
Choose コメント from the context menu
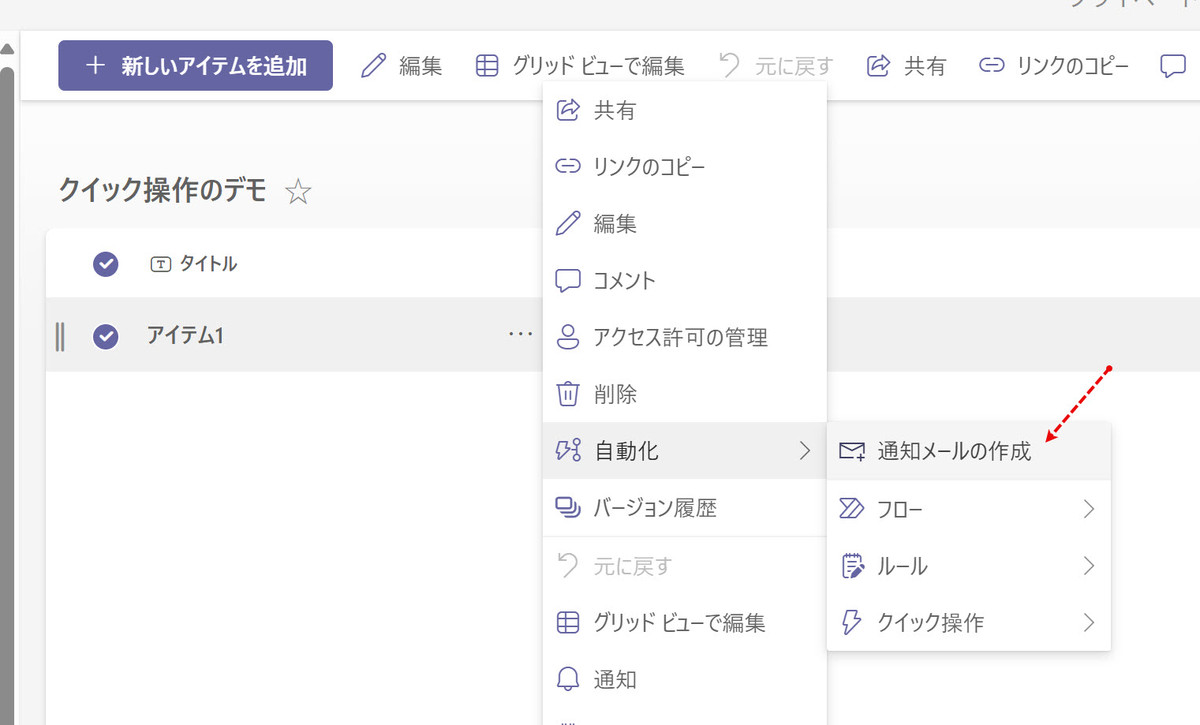(x=685, y=281)
